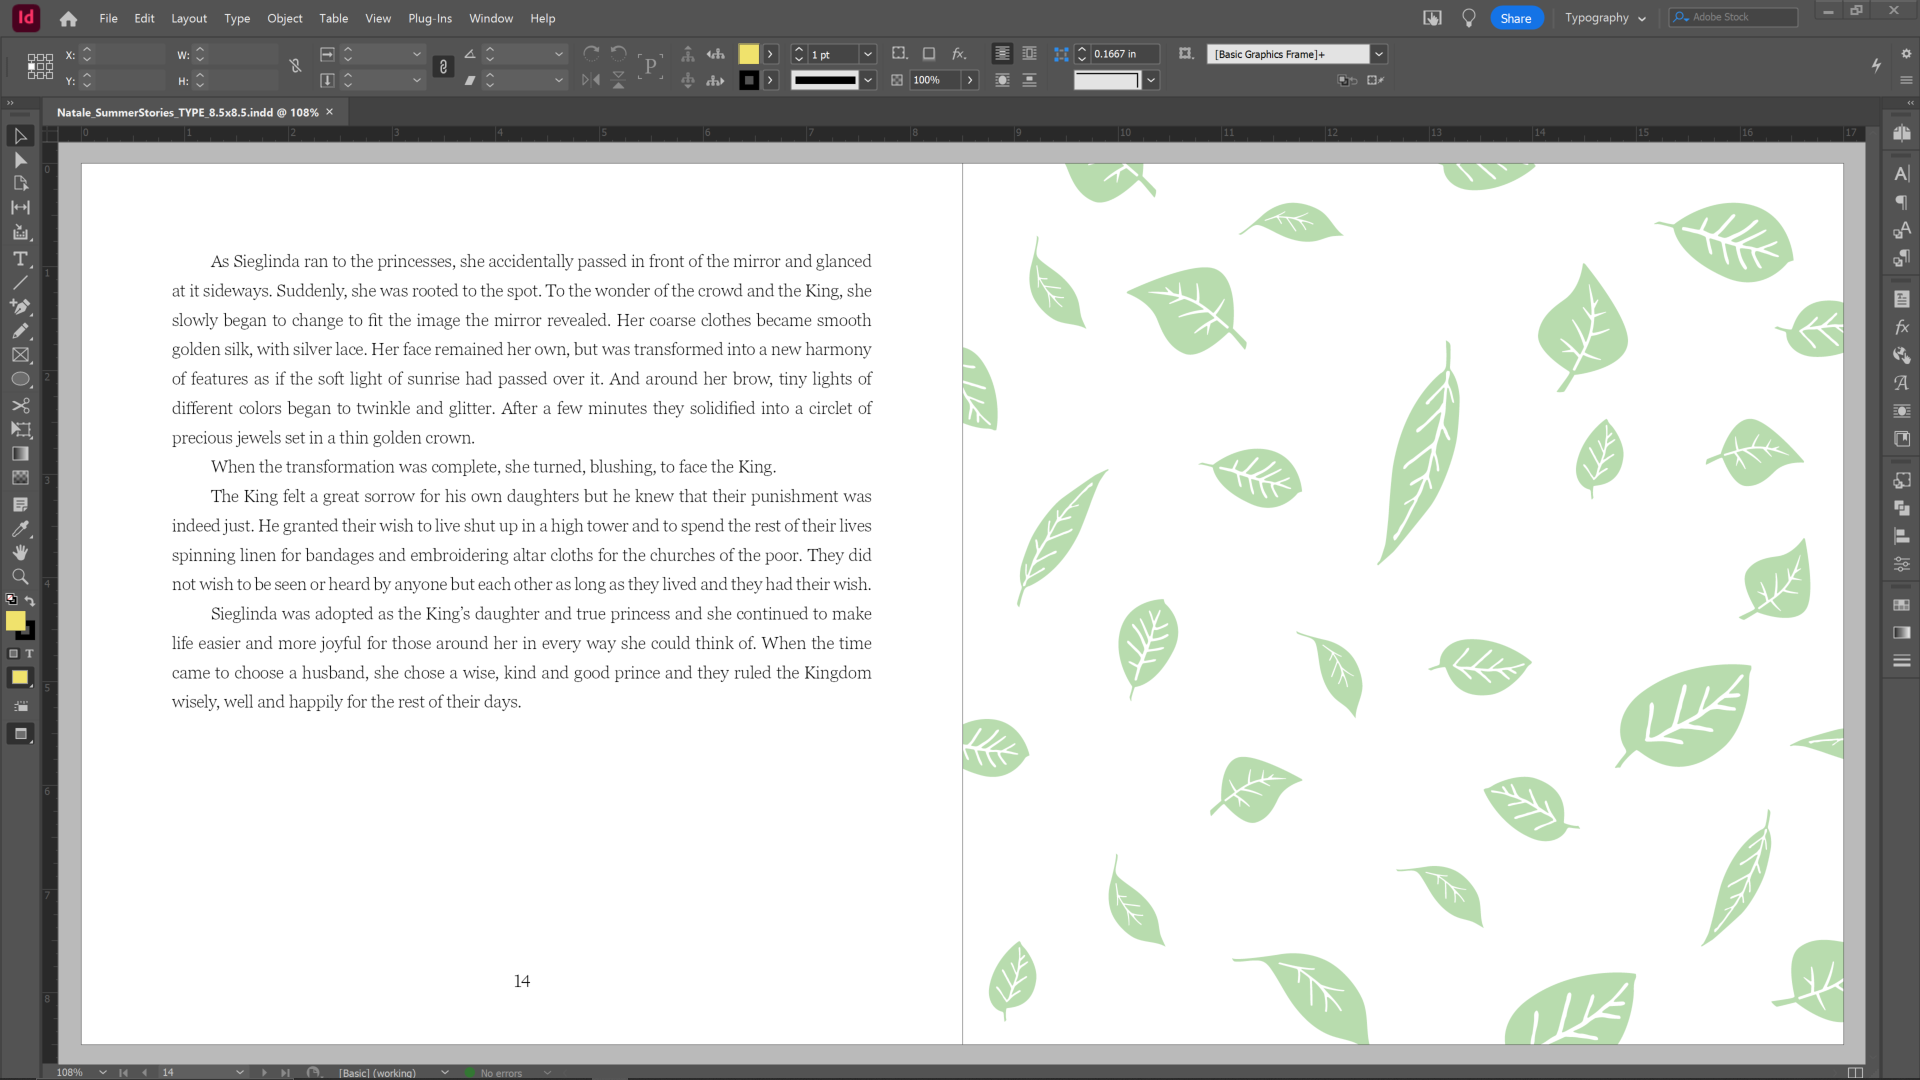Screen dimensions: 1920x1080
Task: Rotate 90 degrees clockwise icon
Action: (591, 54)
